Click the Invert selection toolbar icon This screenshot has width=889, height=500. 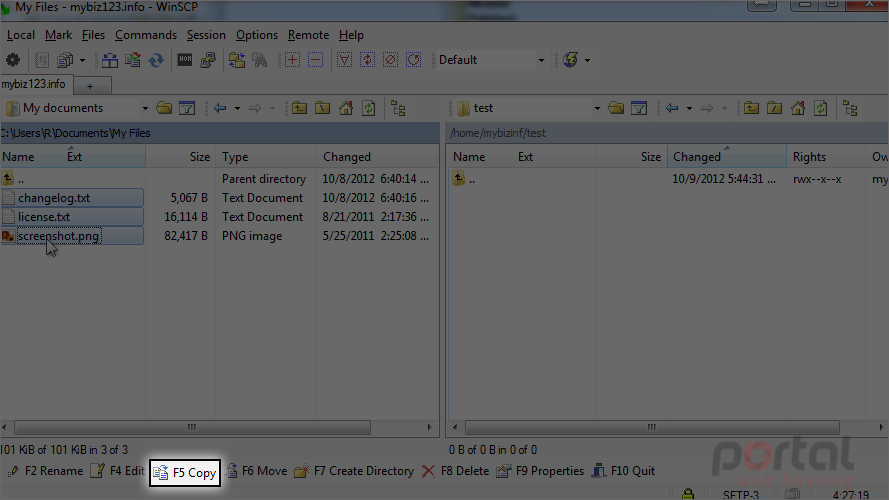tap(367, 60)
